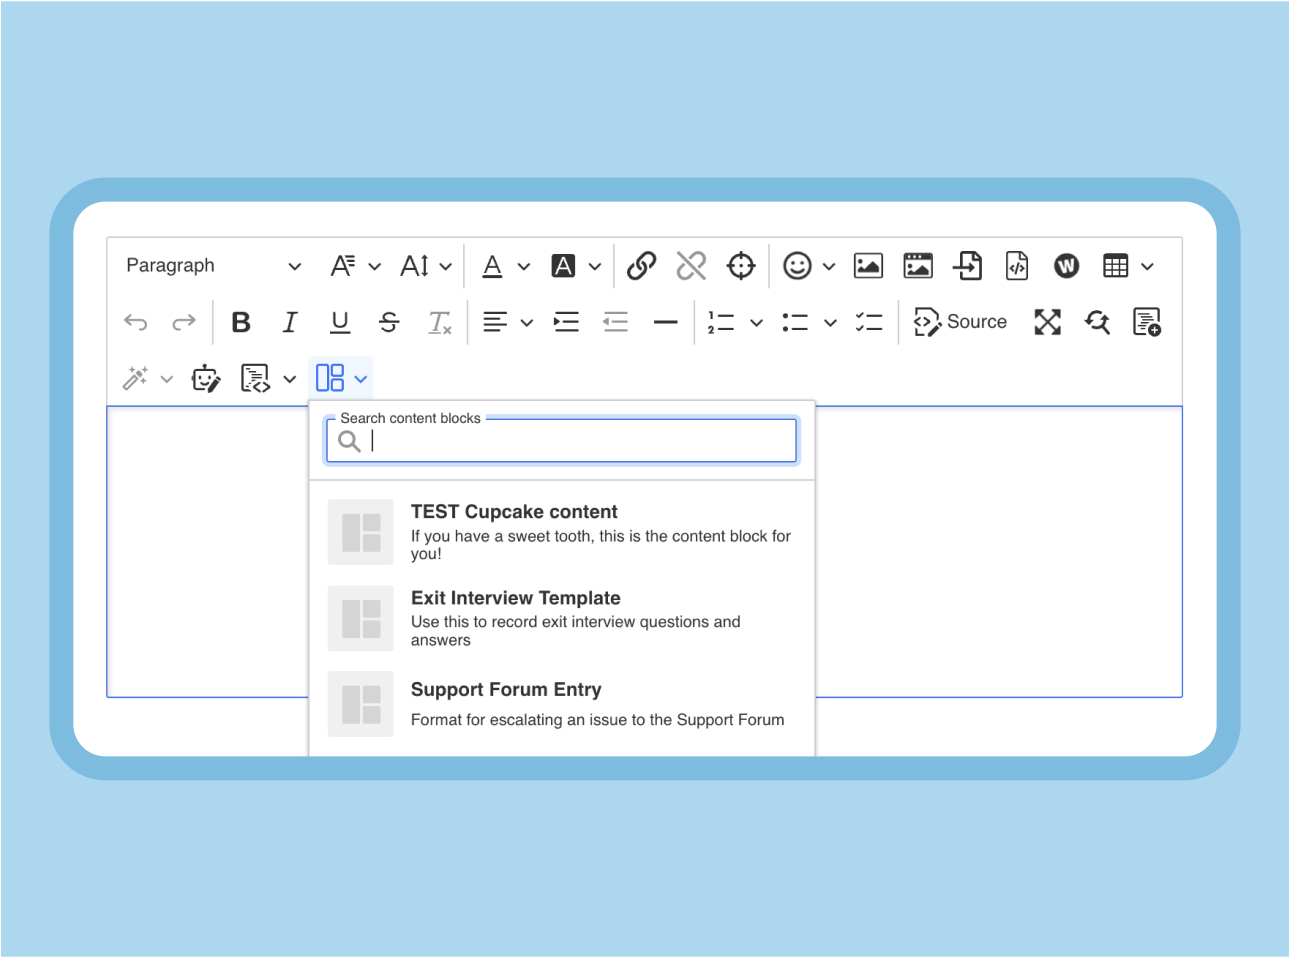Expand the emoji dropdown arrow

pos(829,266)
